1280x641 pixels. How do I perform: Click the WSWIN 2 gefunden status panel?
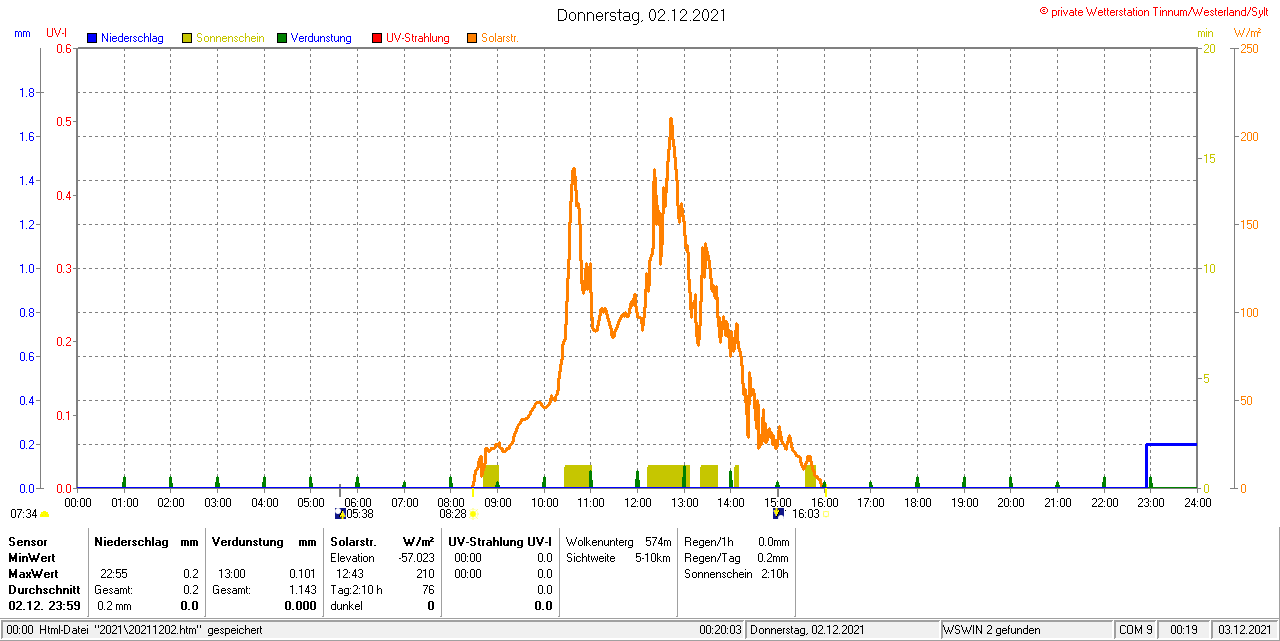pos(1026,630)
